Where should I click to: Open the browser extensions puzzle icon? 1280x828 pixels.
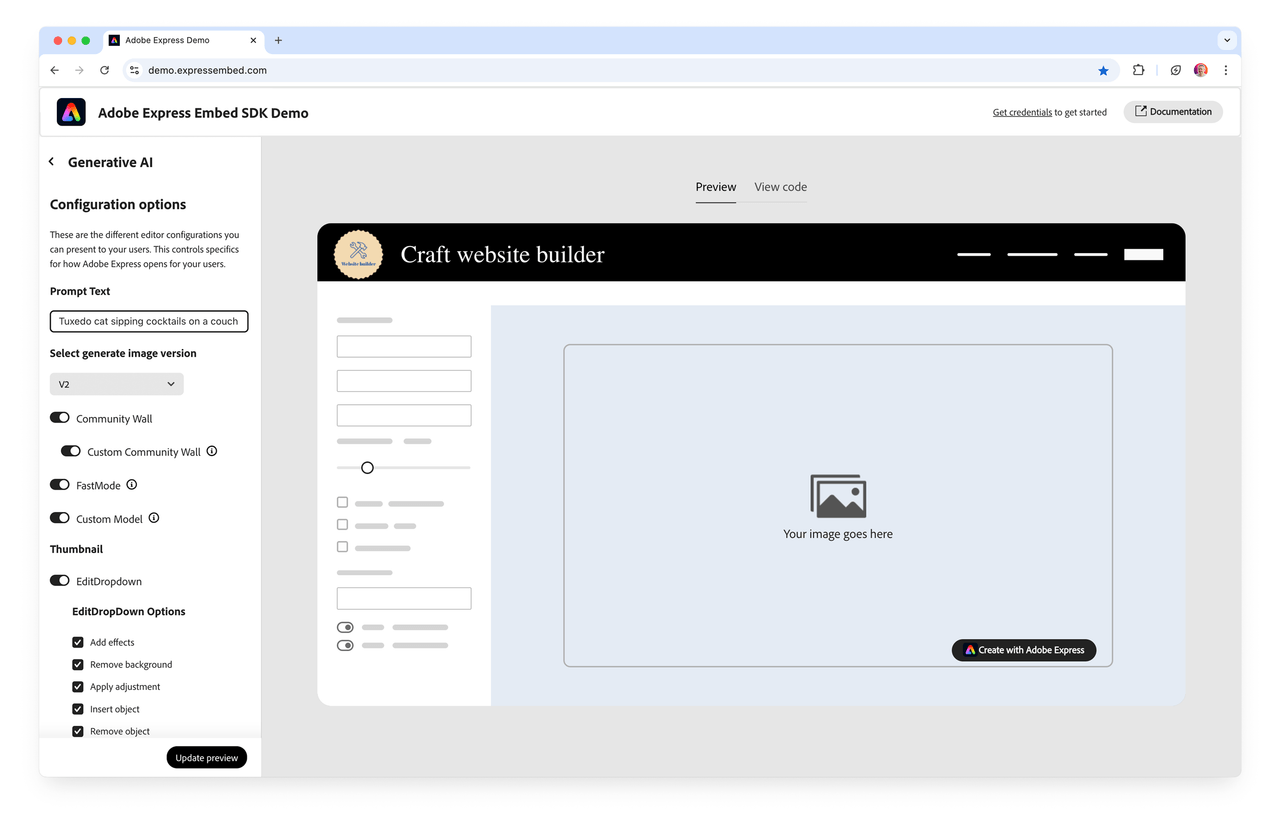[1138, 70]
